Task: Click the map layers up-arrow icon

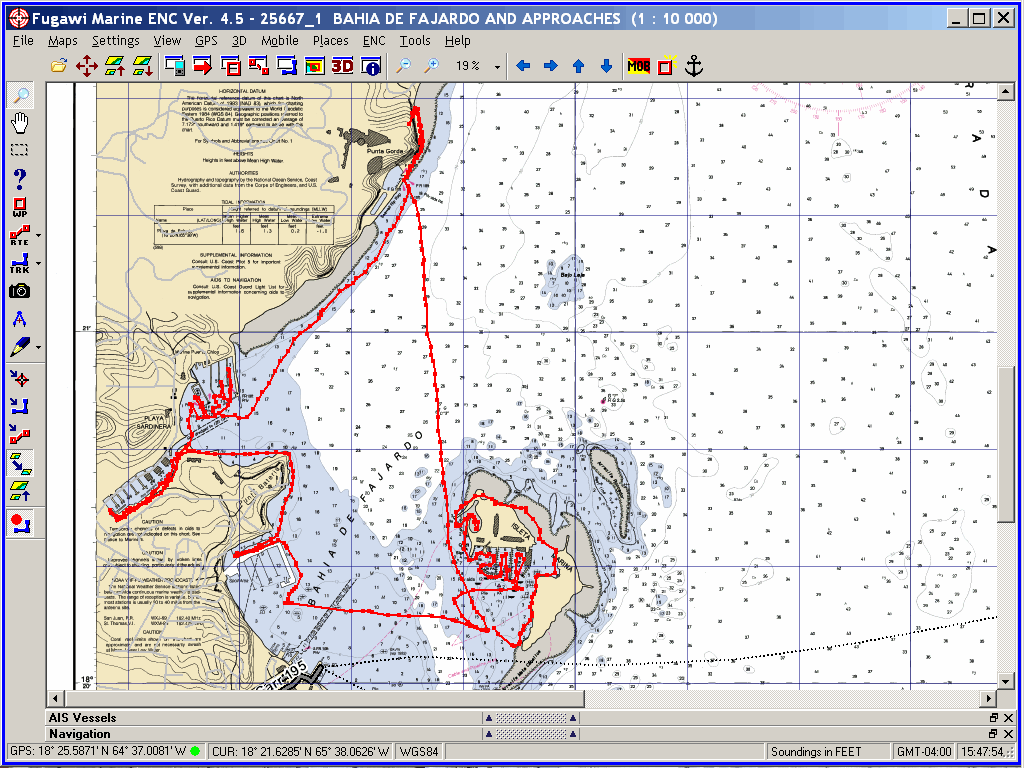Action: (x=115, y=65)
